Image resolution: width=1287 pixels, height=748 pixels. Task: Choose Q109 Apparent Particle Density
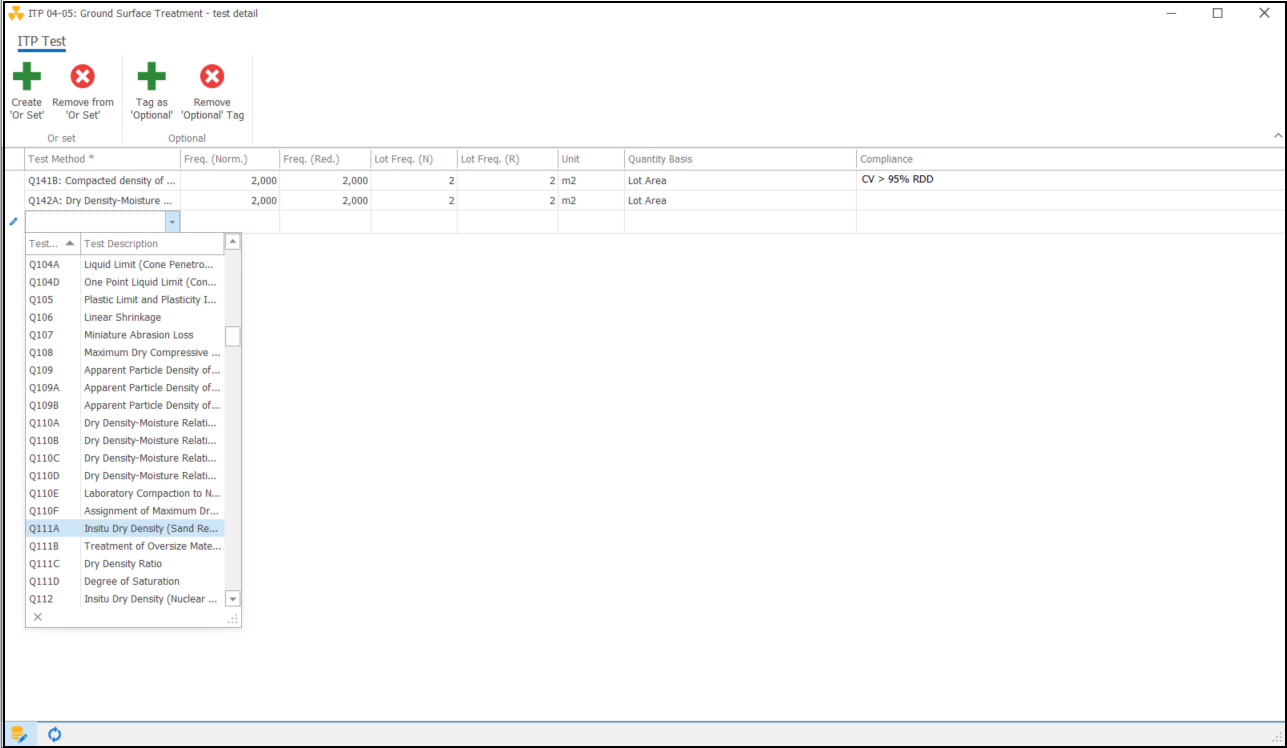point(125,370)
